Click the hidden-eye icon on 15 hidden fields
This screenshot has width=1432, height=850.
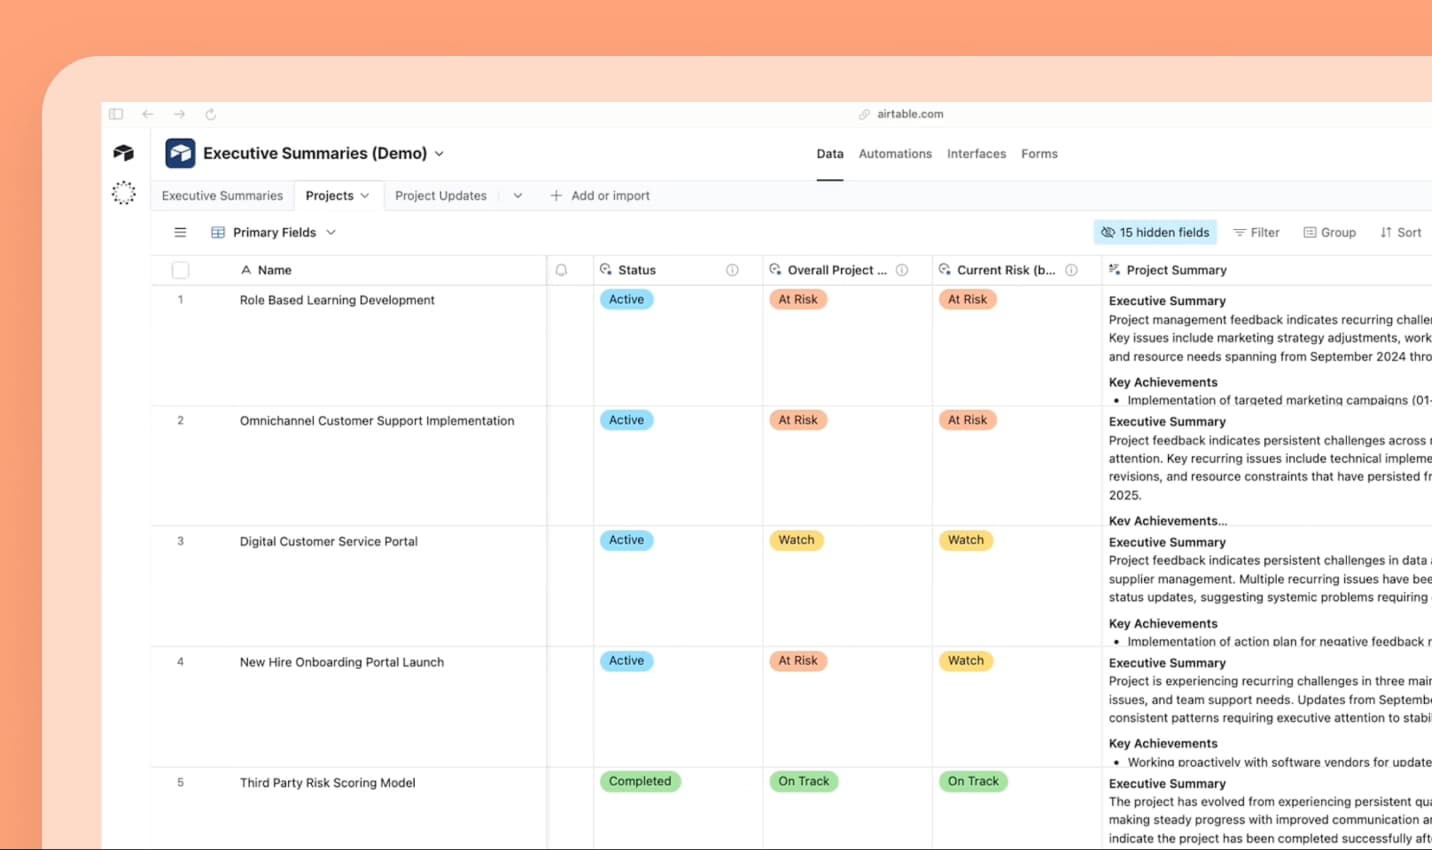coord(1108,232)
